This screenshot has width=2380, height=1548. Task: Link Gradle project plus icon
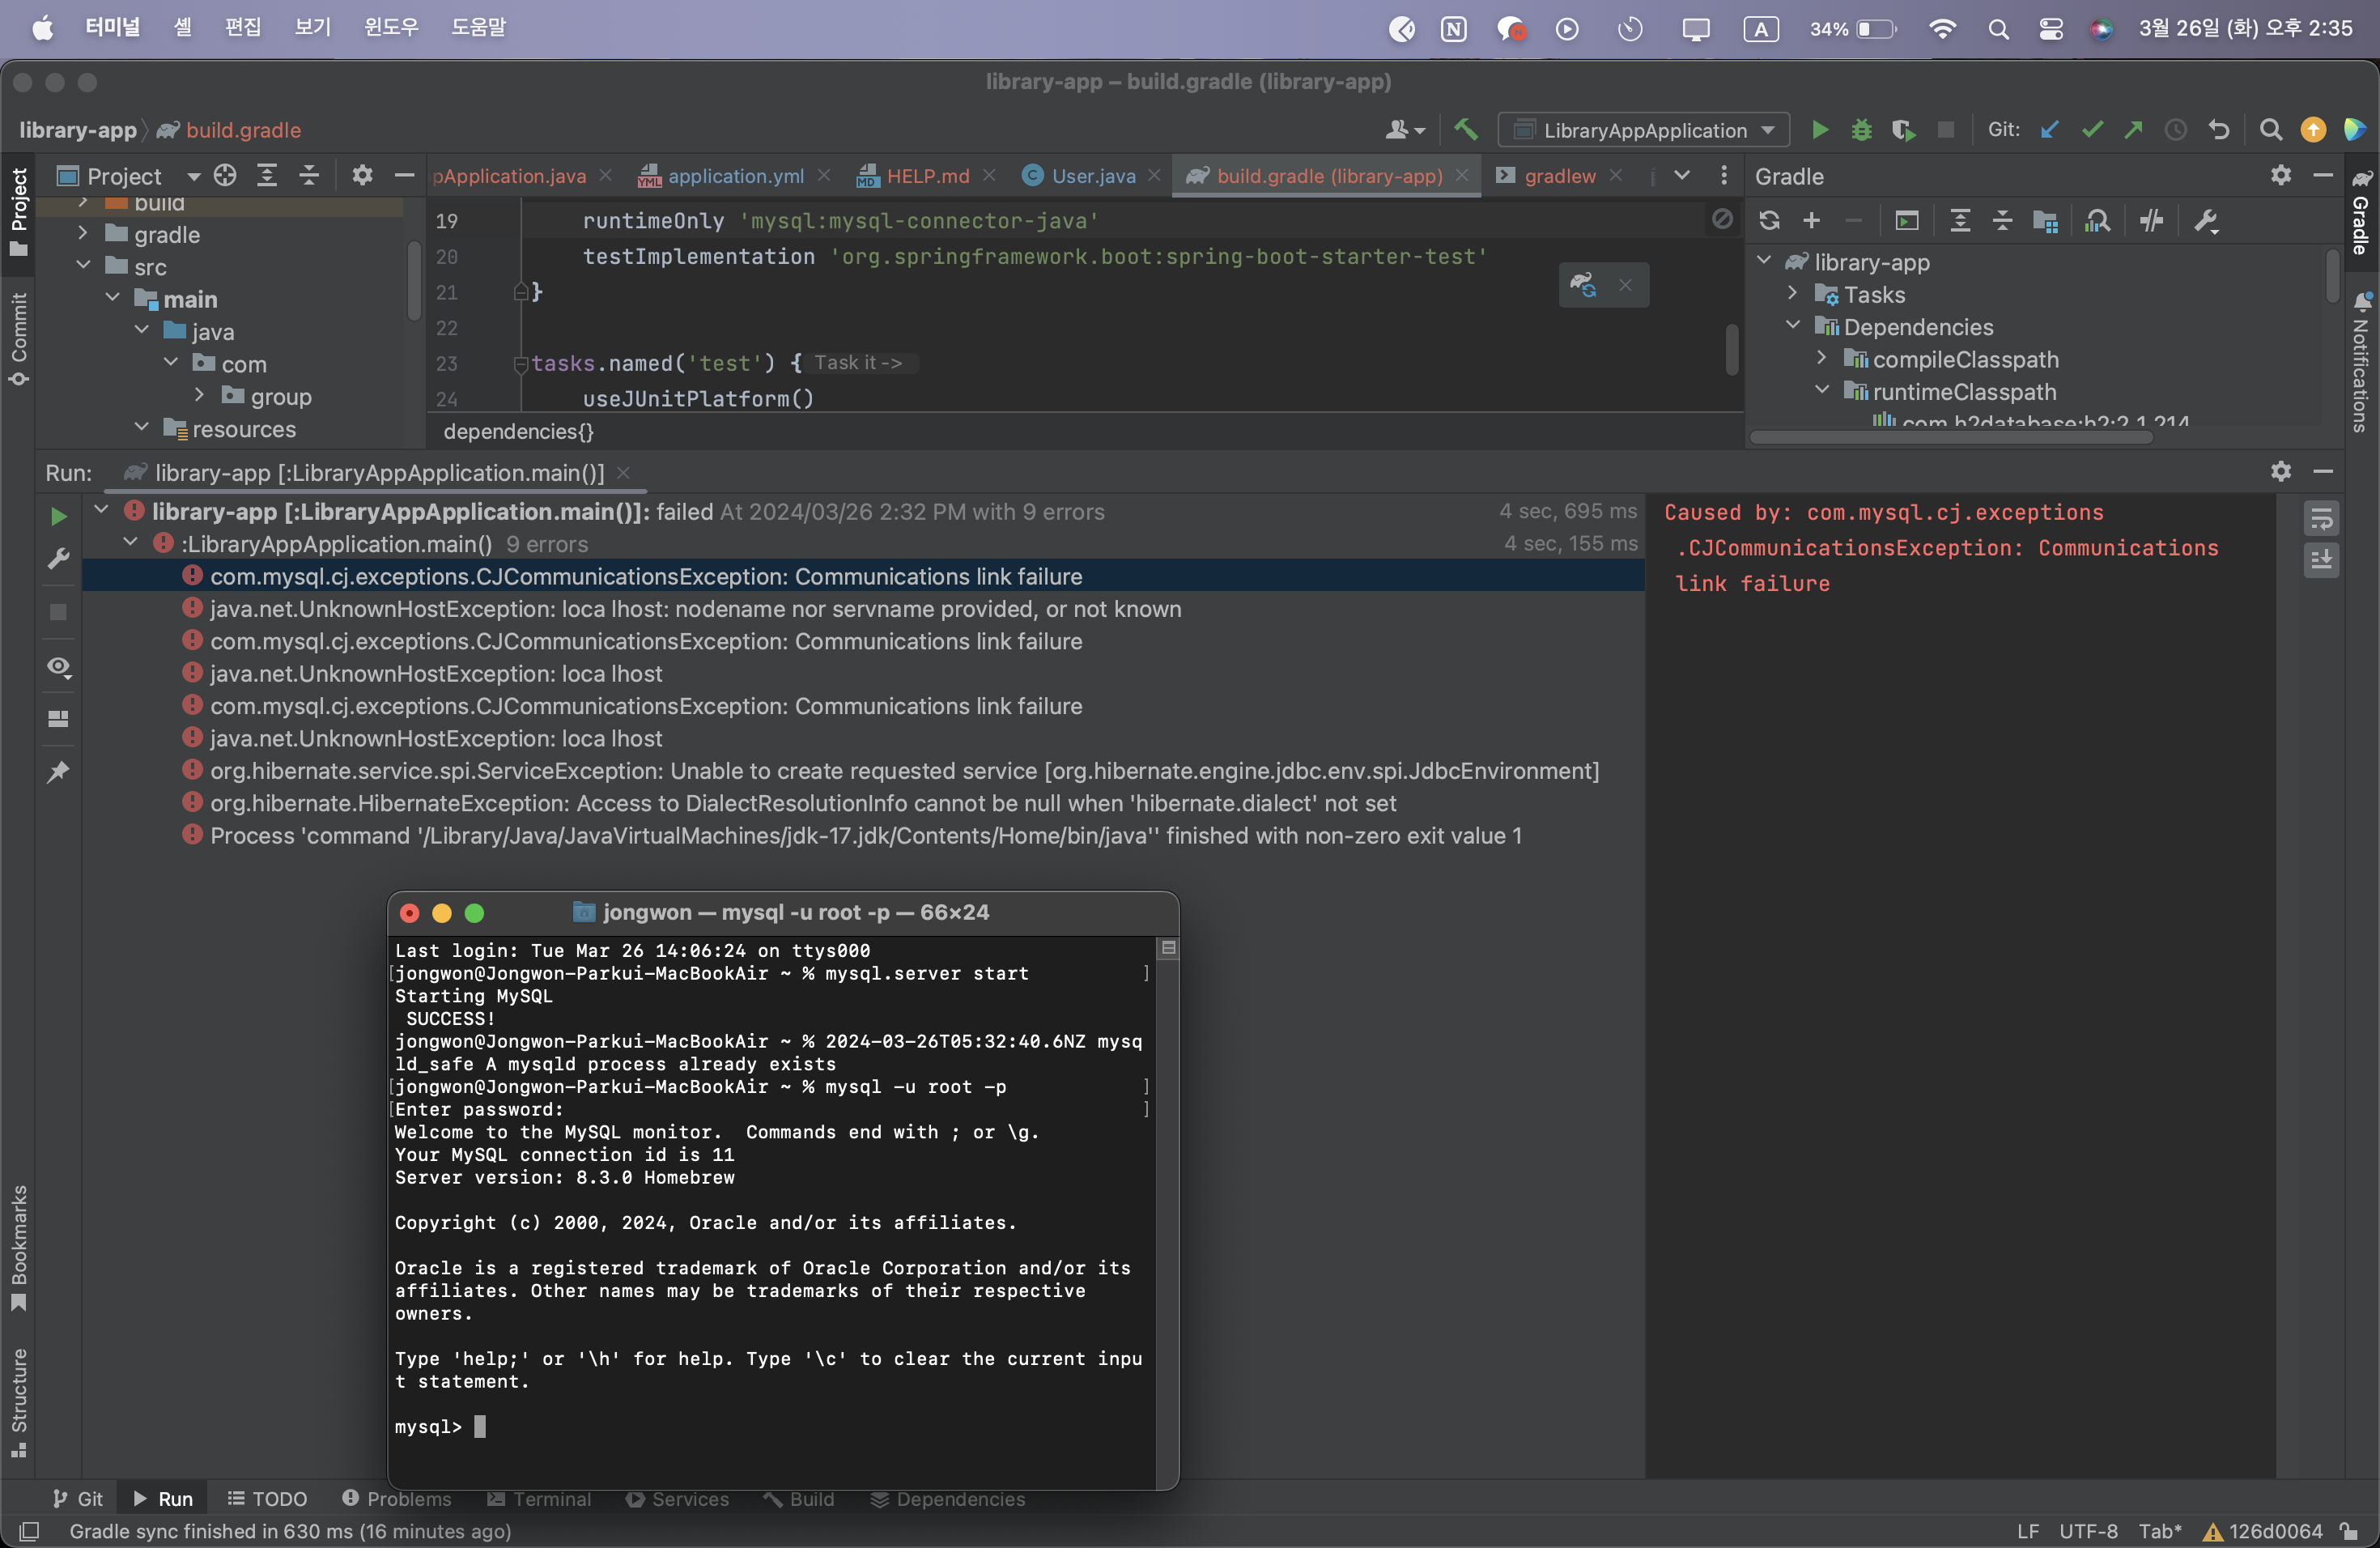[x=1811, y=221]
